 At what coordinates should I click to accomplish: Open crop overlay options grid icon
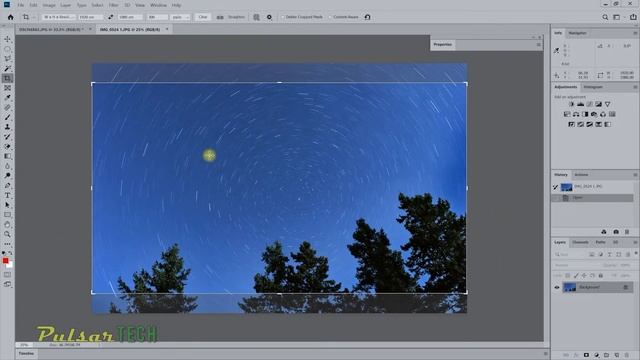[256, 17]
